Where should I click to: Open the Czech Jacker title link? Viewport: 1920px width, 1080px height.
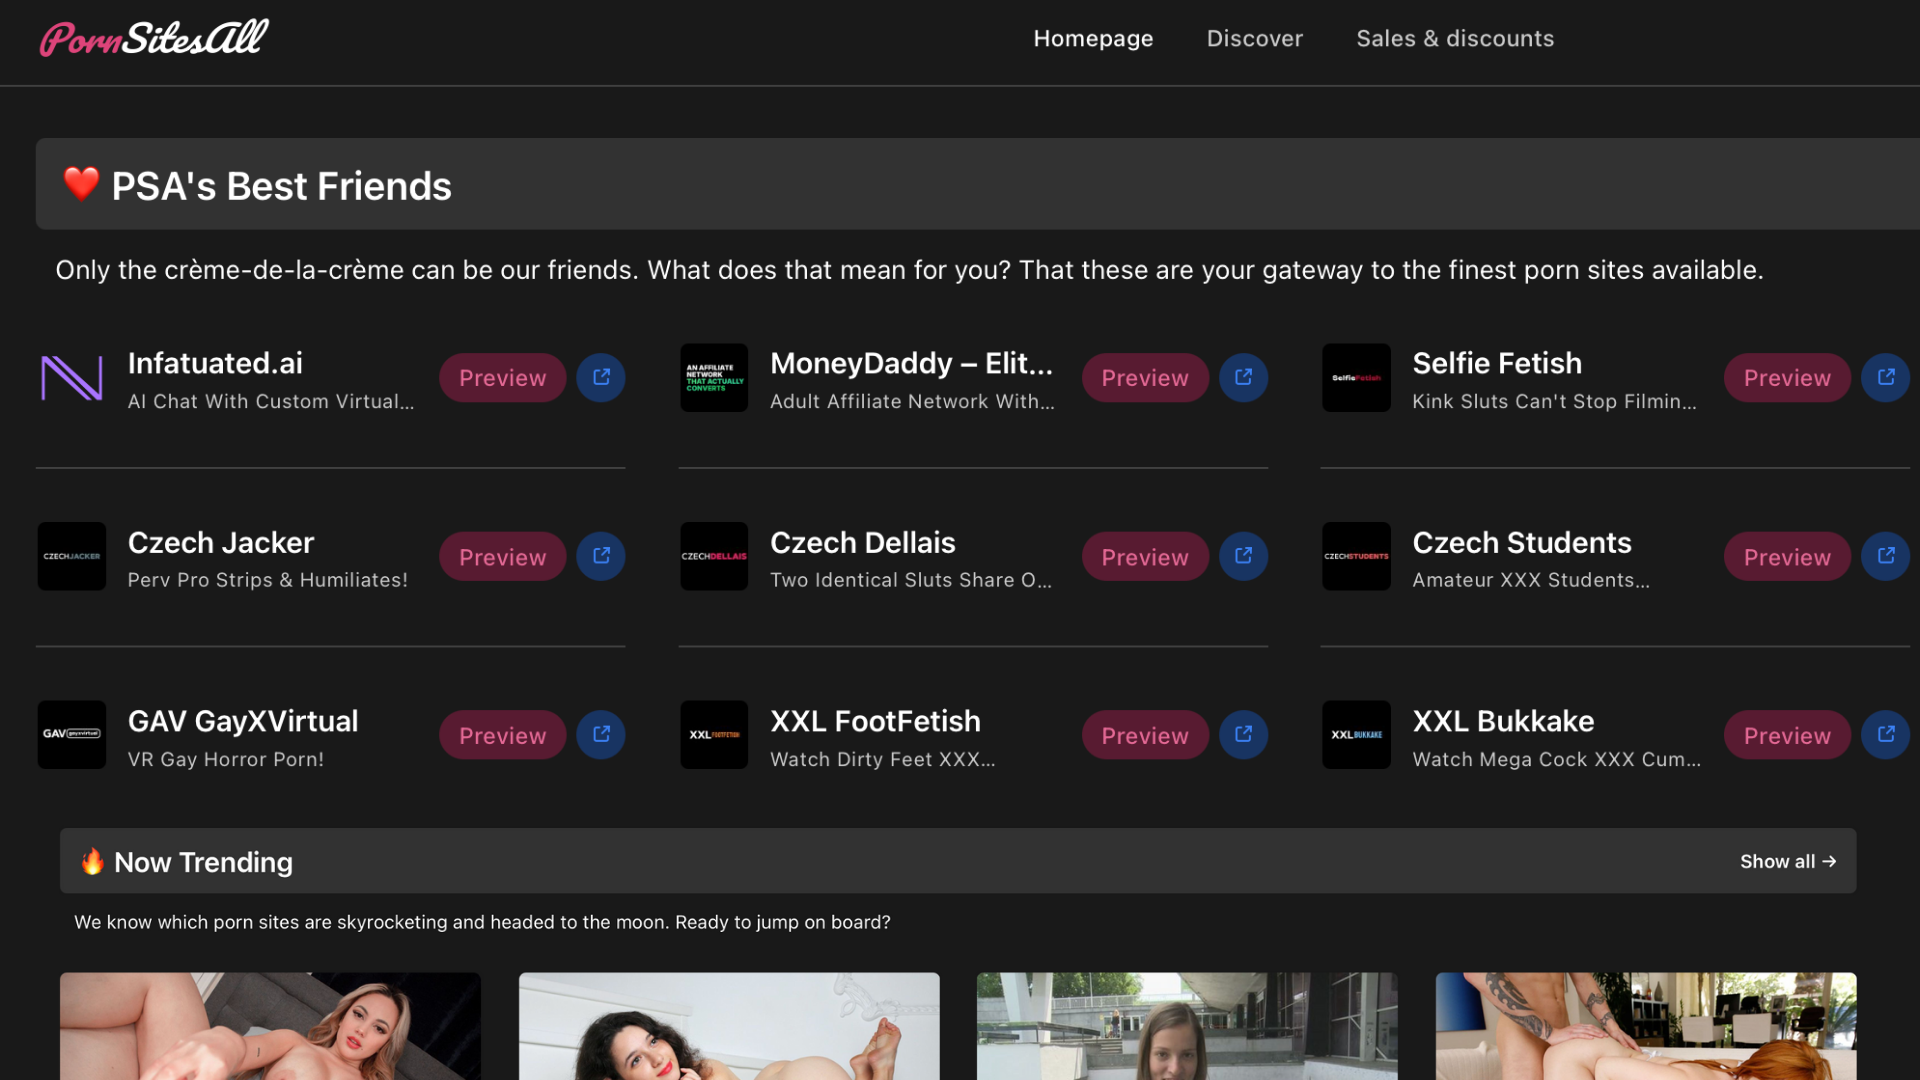click(221, 542)
